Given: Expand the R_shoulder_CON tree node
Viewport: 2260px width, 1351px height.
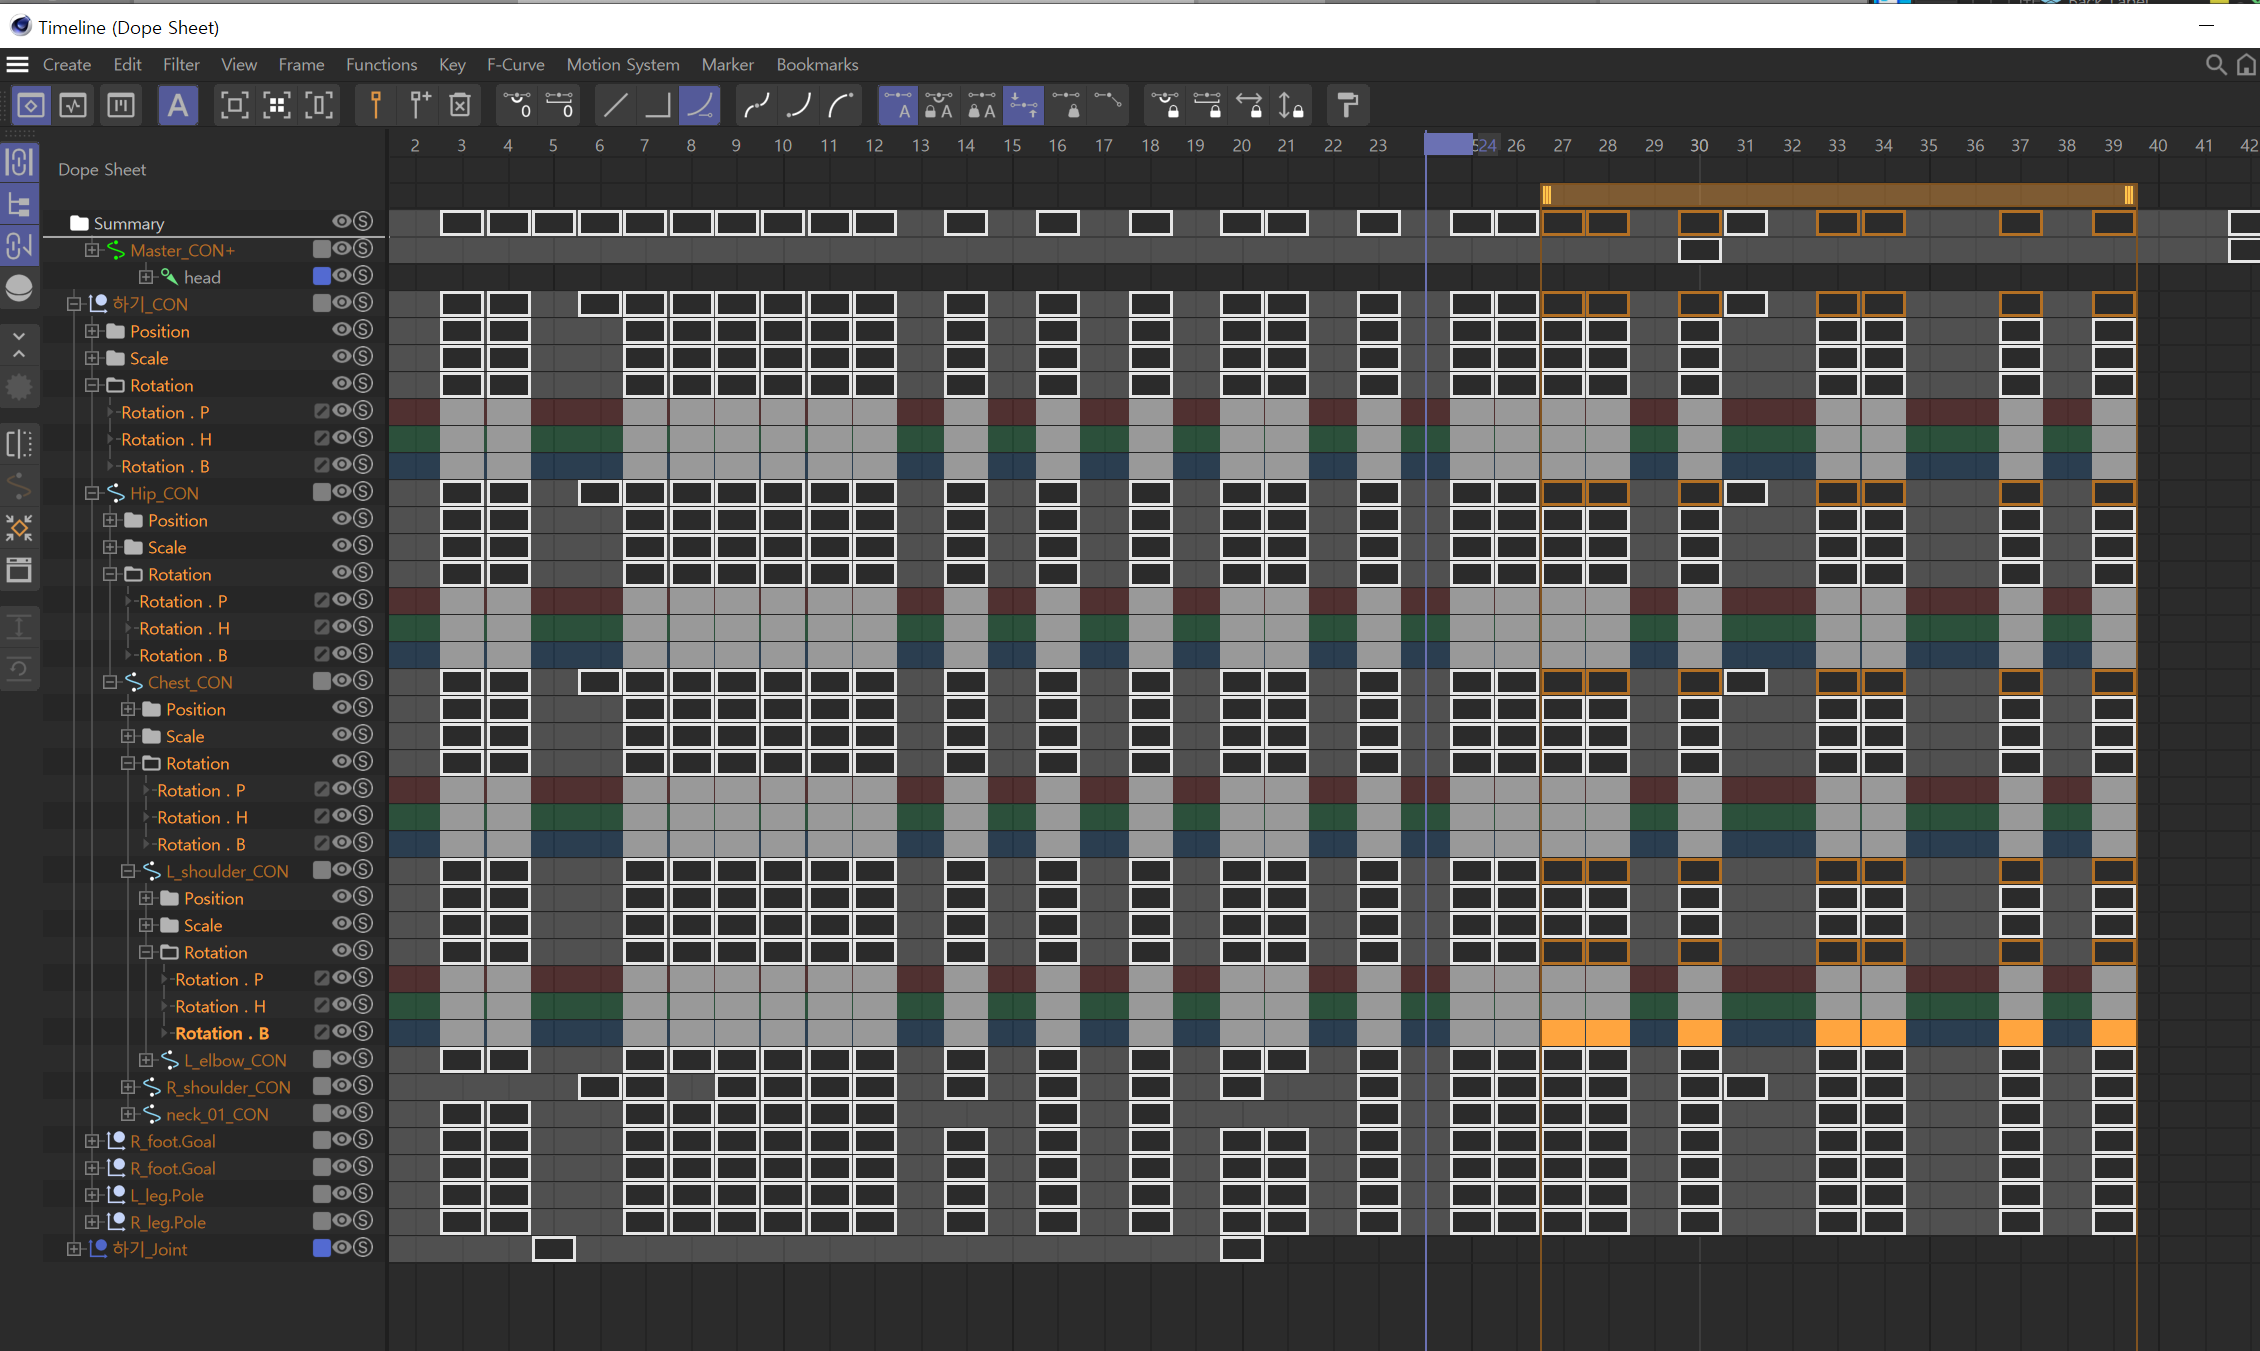Looking at the screenshot, I should tap(128, 1087).
